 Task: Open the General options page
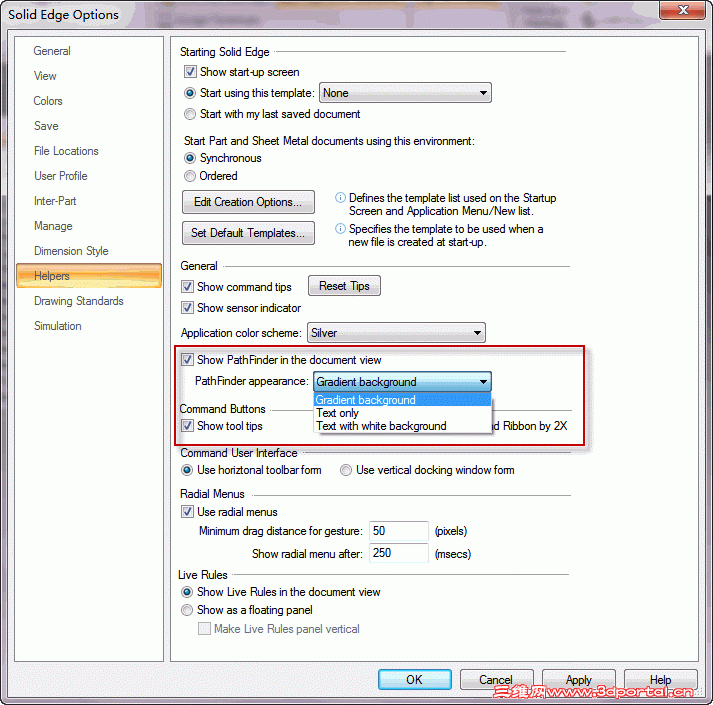click(x=52, y=51)
